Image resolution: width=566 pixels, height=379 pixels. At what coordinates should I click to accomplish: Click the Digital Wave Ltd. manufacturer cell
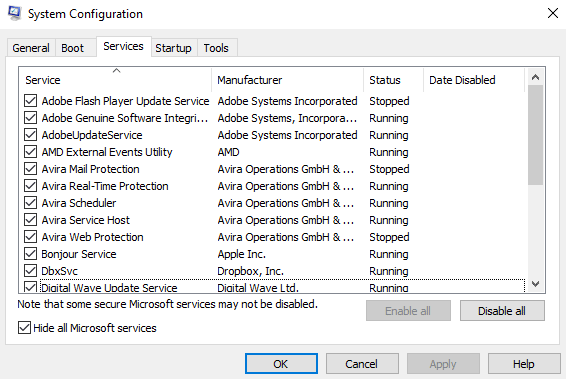(258, 287)
